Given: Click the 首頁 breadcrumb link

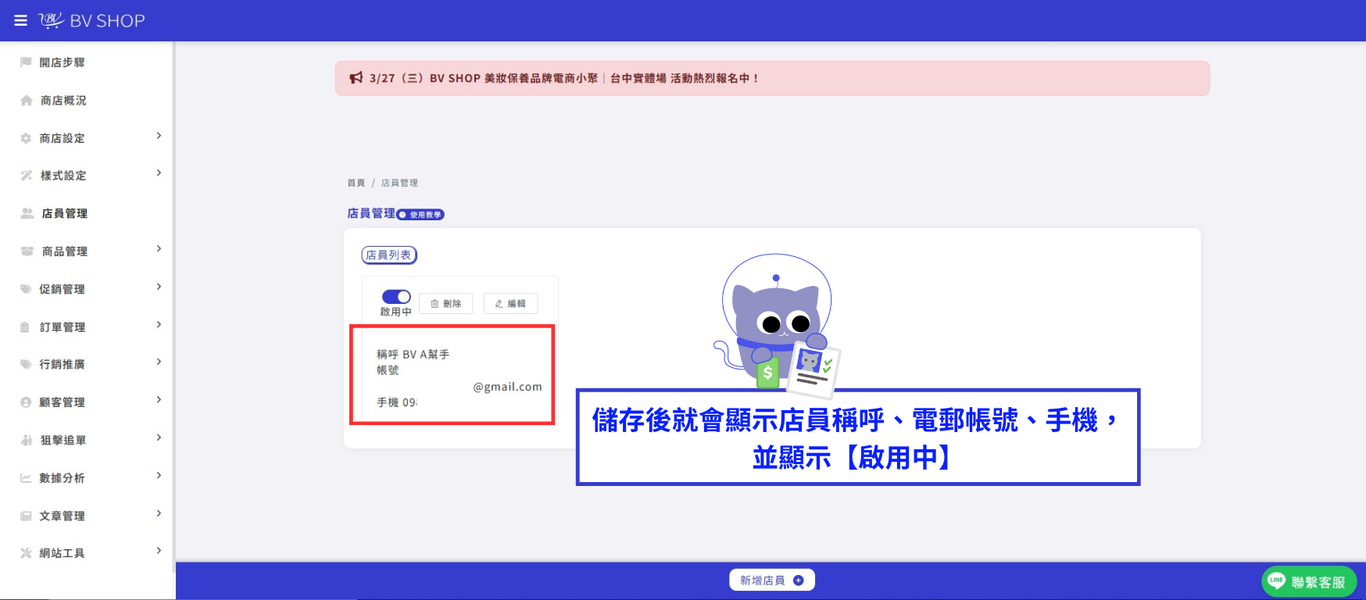Looking at the screenshot, I should [x=356, y=183].
